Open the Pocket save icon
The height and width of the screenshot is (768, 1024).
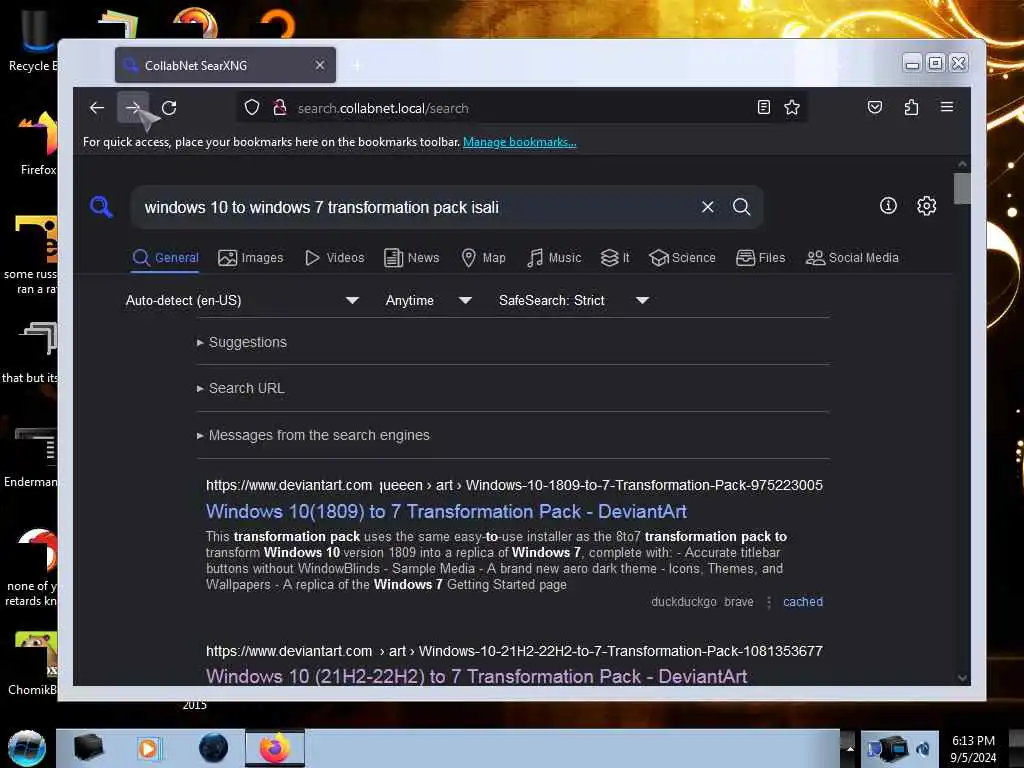coord(875,107)
